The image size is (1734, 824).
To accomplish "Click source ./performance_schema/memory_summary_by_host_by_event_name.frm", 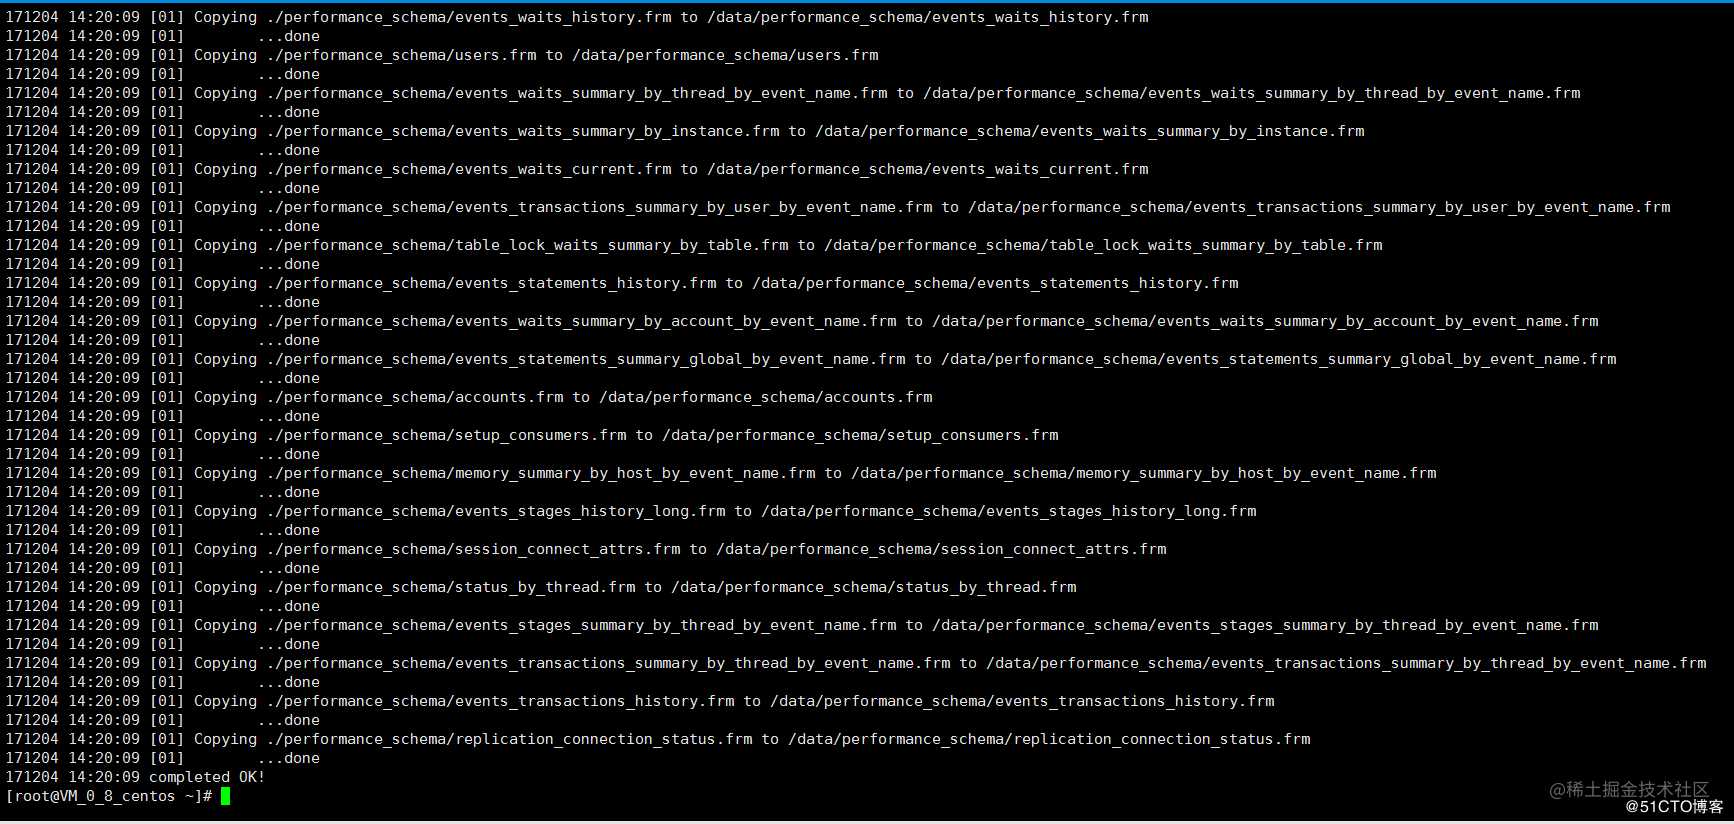I will coord(541,473).
